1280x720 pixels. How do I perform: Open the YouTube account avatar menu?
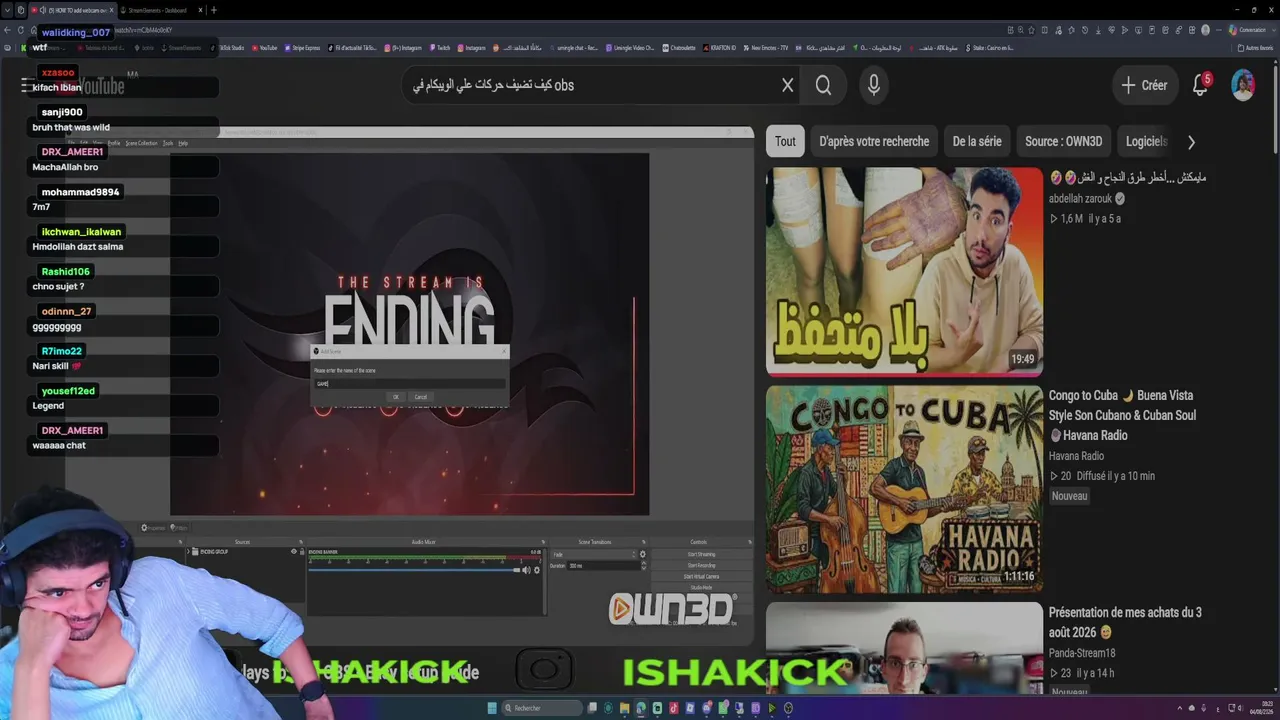click(1243, 85)
